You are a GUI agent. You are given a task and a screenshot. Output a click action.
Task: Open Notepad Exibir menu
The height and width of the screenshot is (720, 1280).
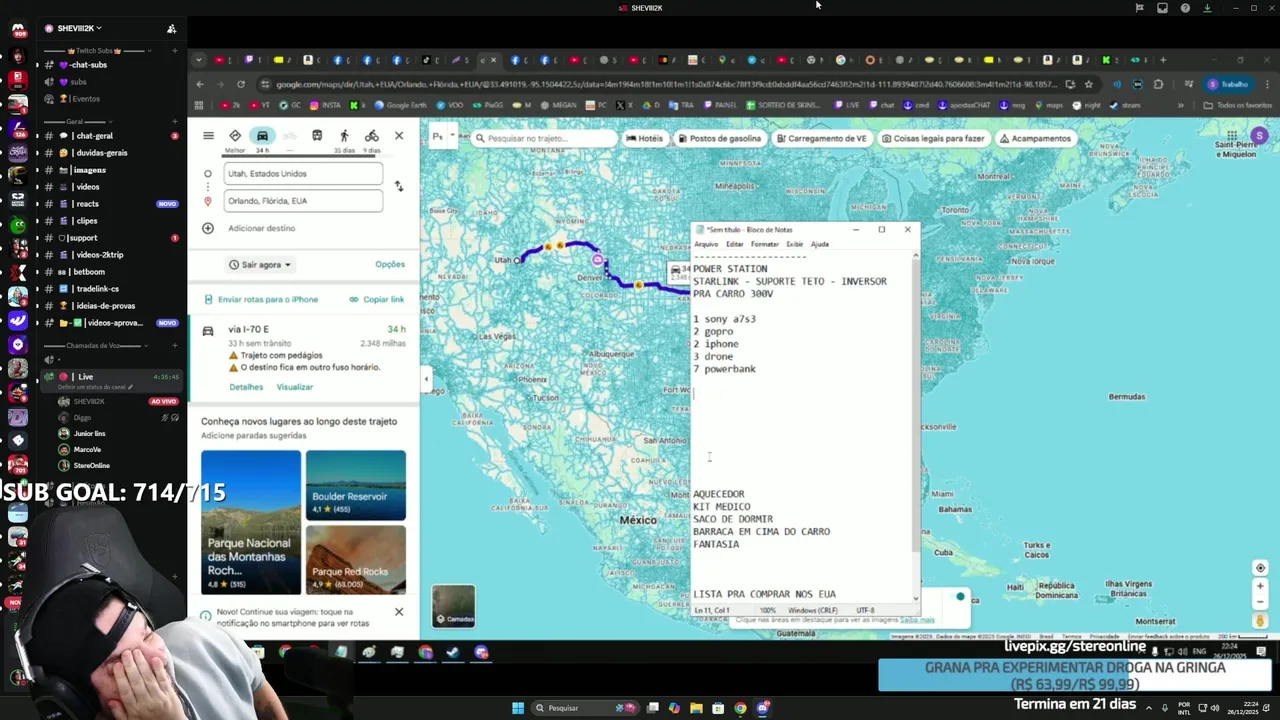point(794,244)
